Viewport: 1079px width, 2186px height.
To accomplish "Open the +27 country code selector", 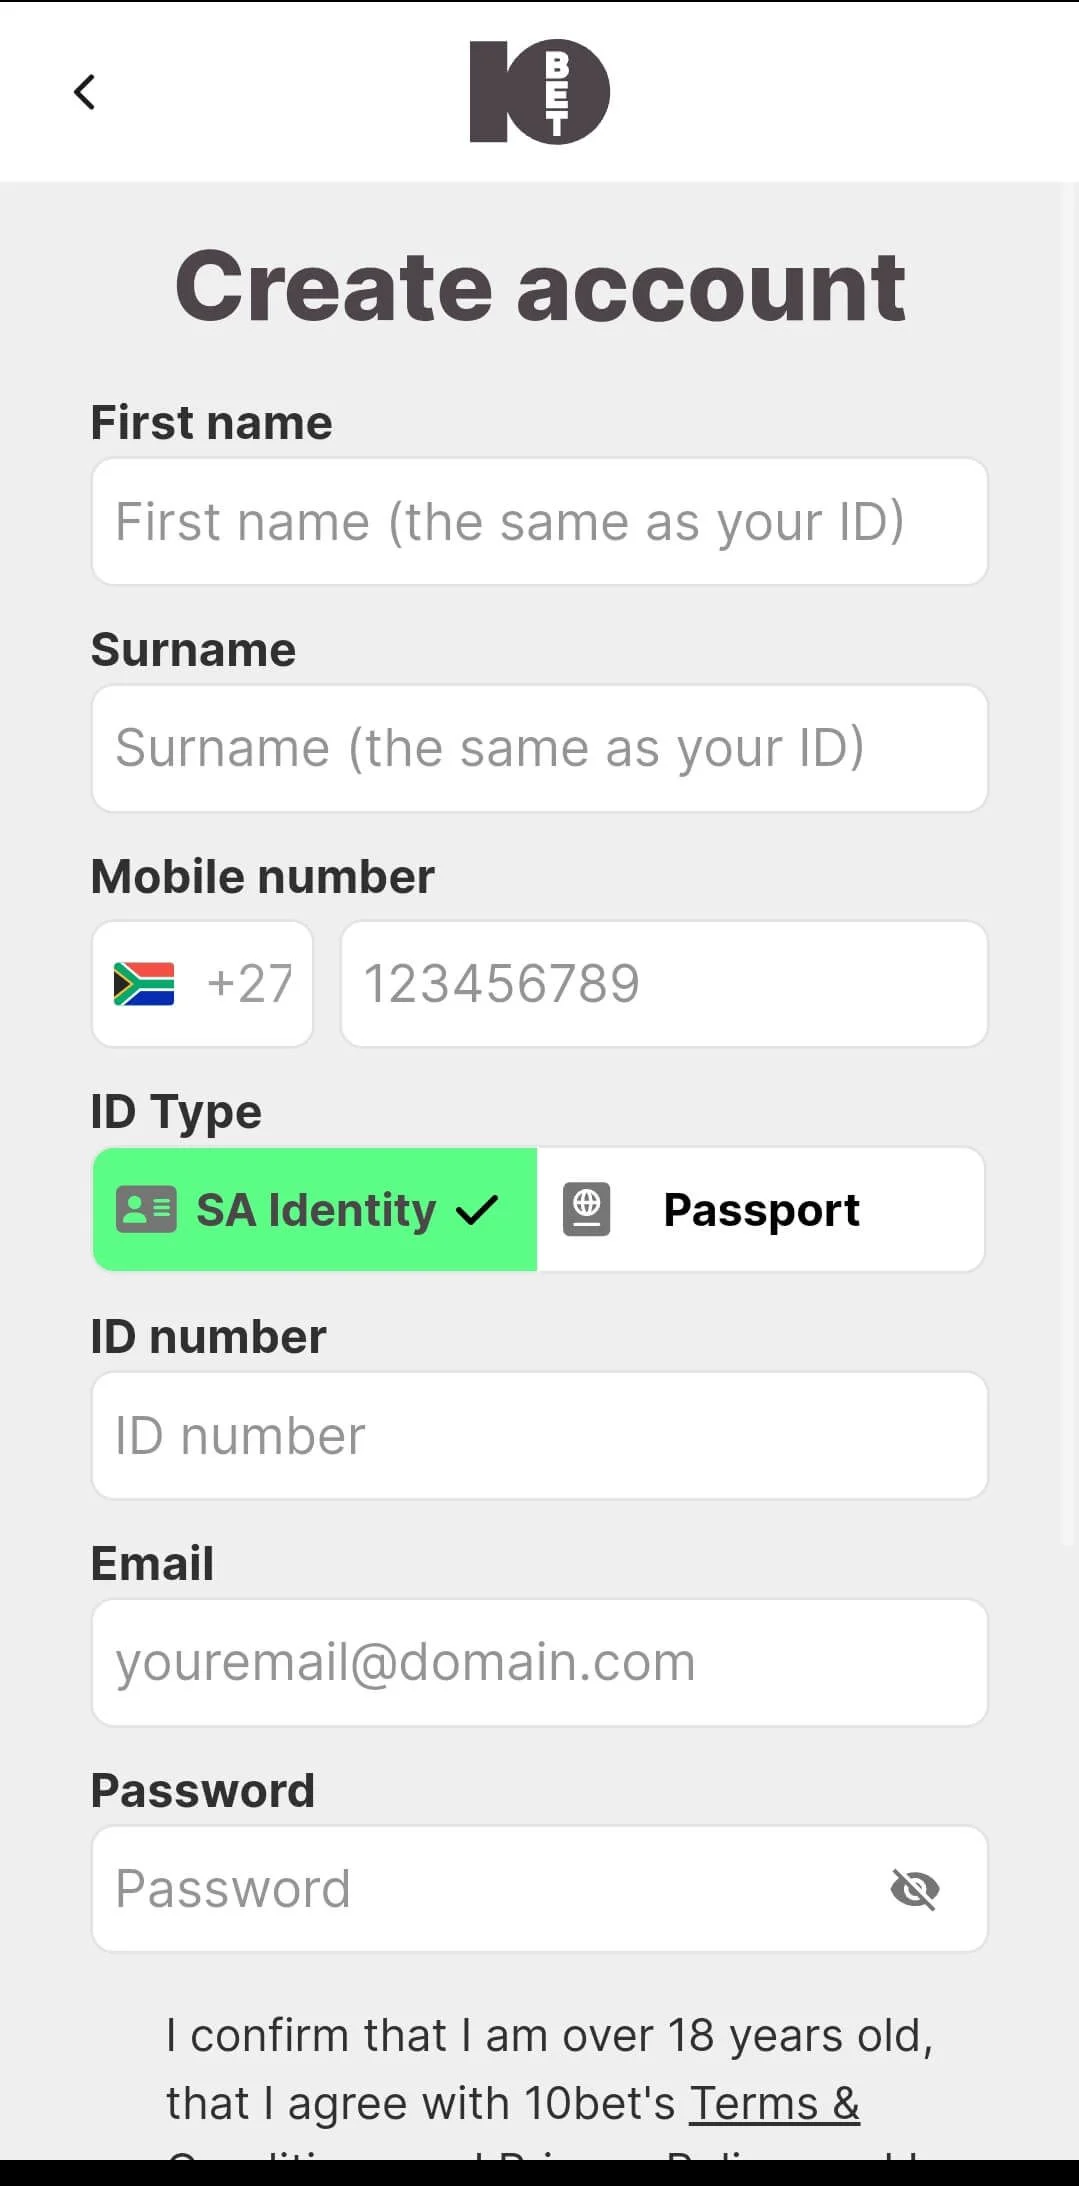I will point(203,984).
